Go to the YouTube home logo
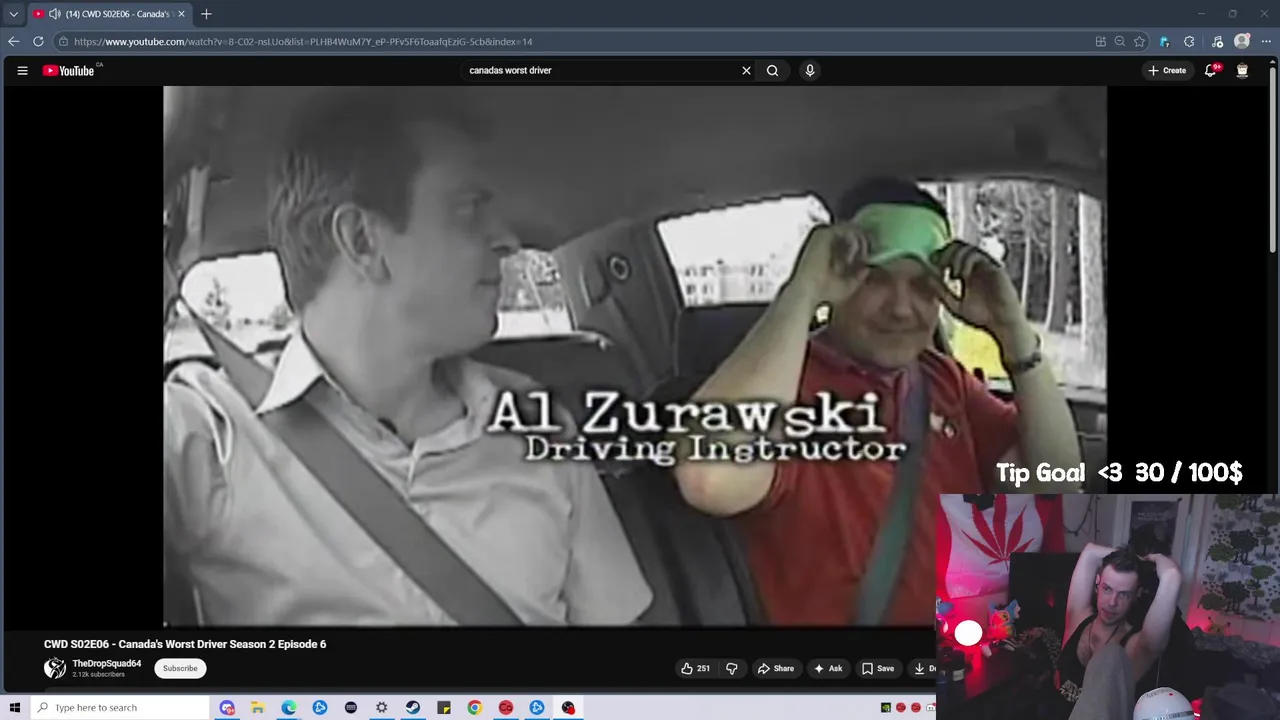 pyautogui.click(x=68, y=70)
